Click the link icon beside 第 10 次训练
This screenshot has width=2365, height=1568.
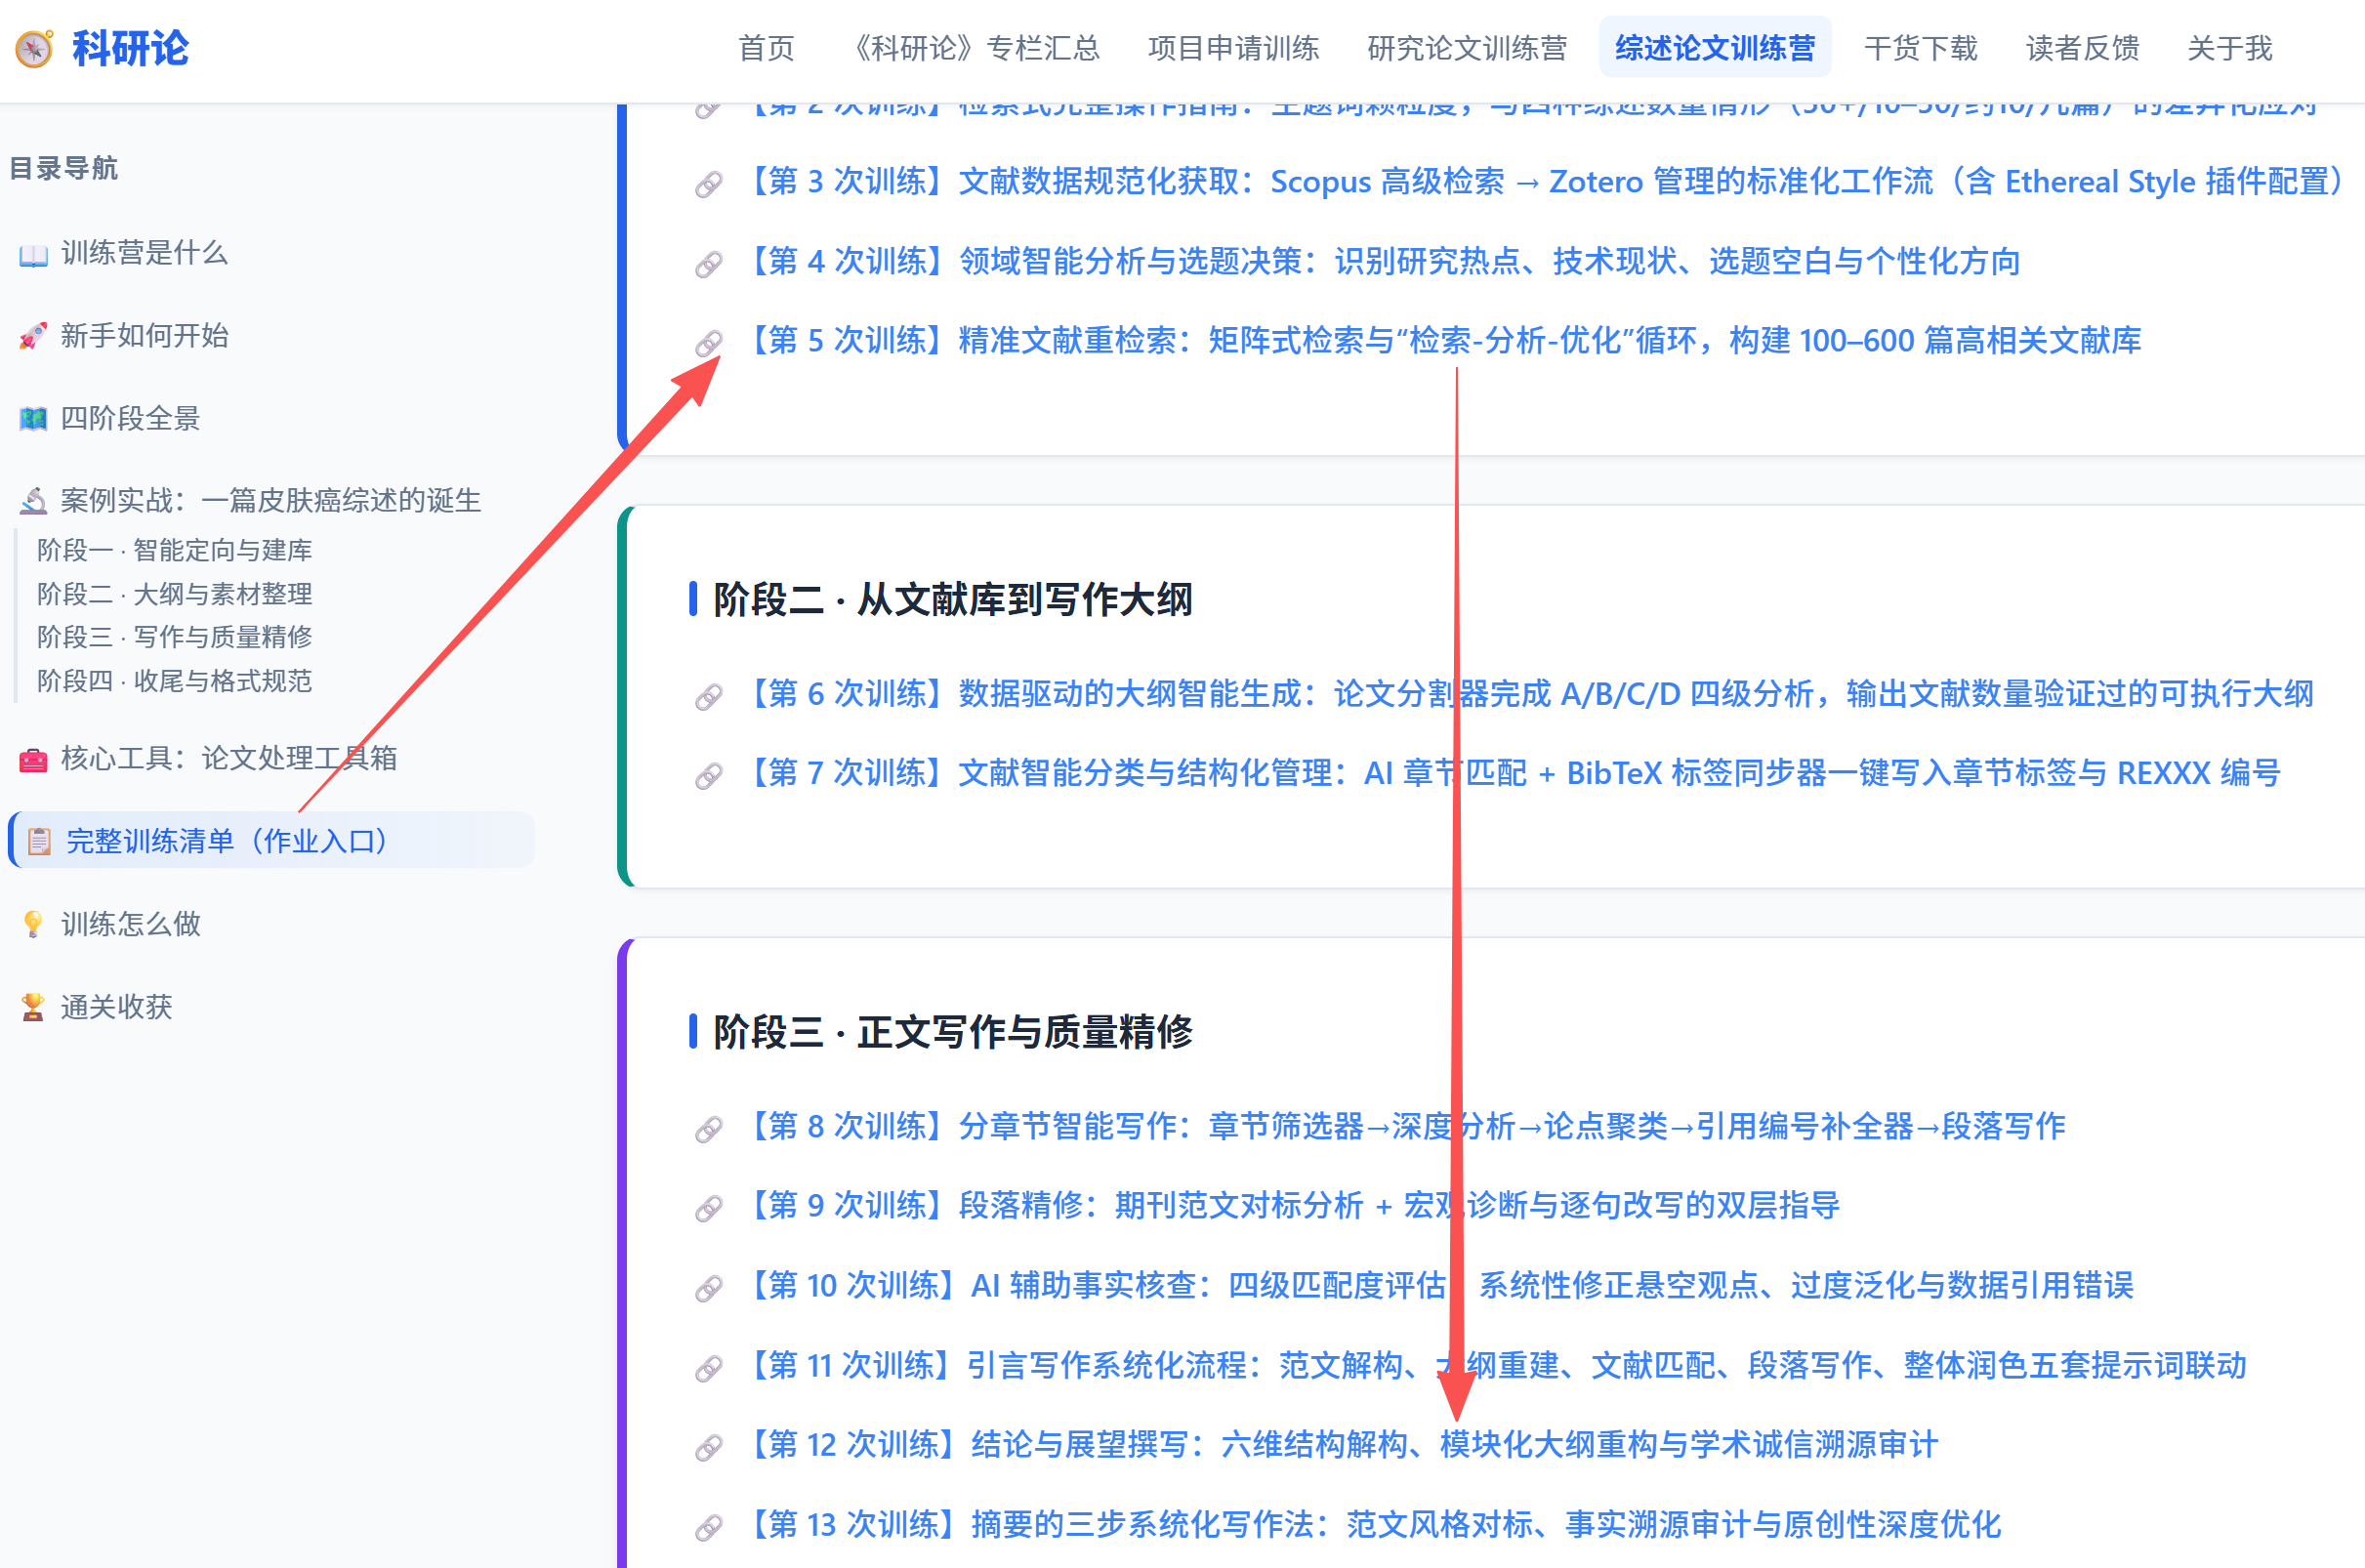[709, 1288]
